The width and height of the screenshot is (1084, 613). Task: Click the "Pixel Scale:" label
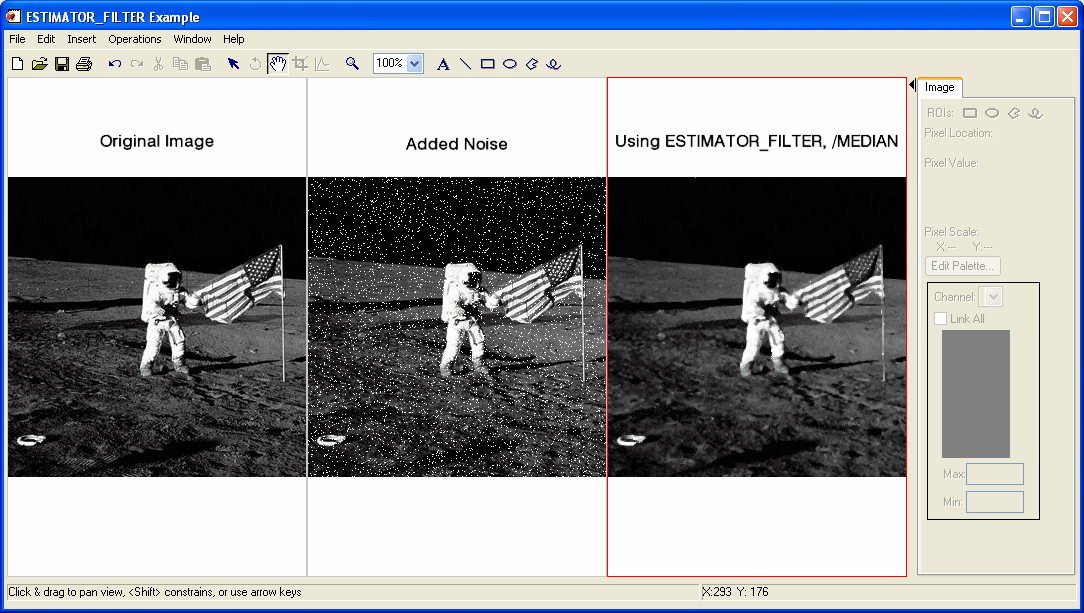click(951, 232)
